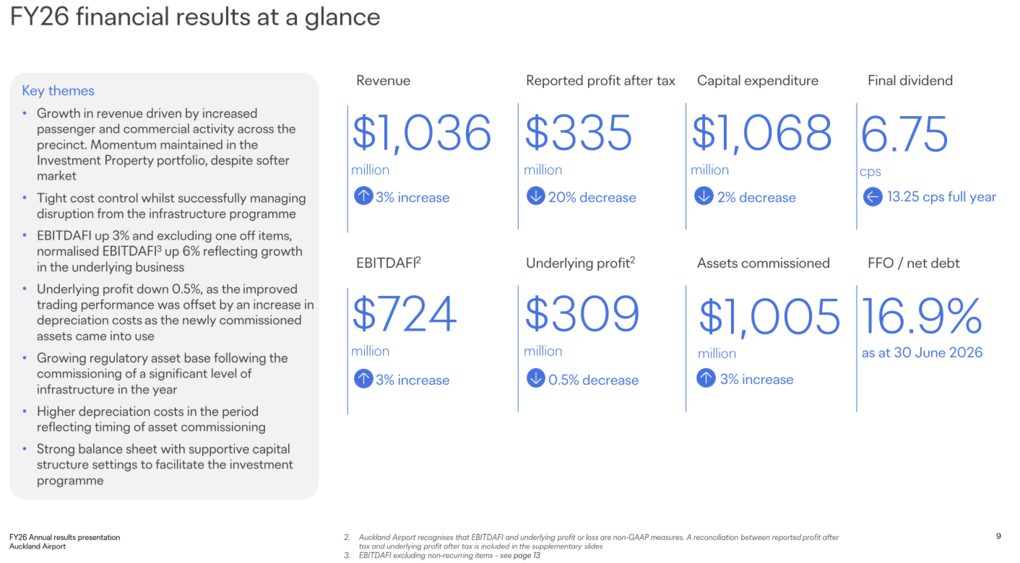
Task: Click the slide title FY26 financial results
Action: point(195,17)
